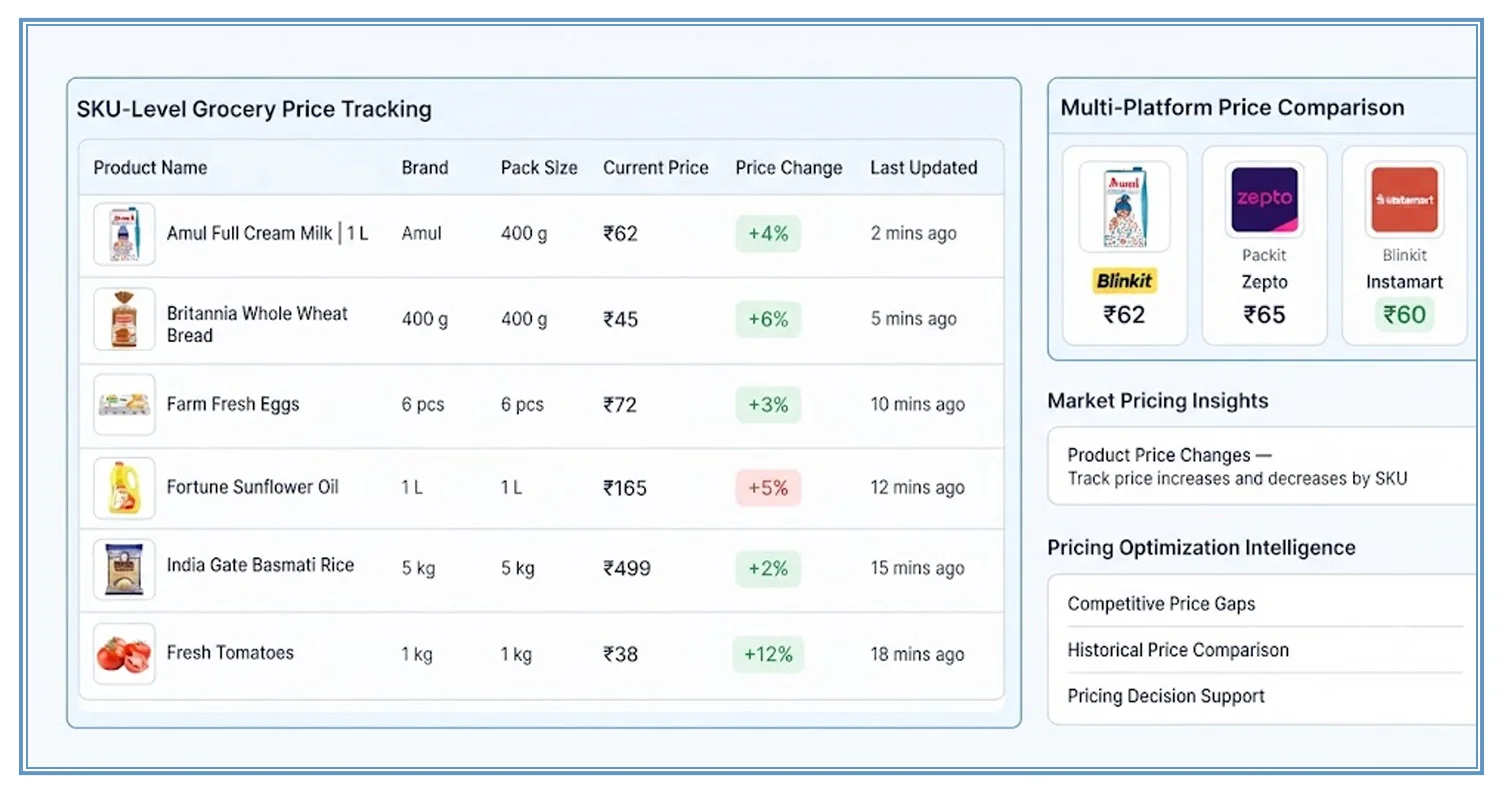Click the Fortune Sunflower Oil bottle image
The width and height of the screenshot is (1503, 793).
point(124,488)
